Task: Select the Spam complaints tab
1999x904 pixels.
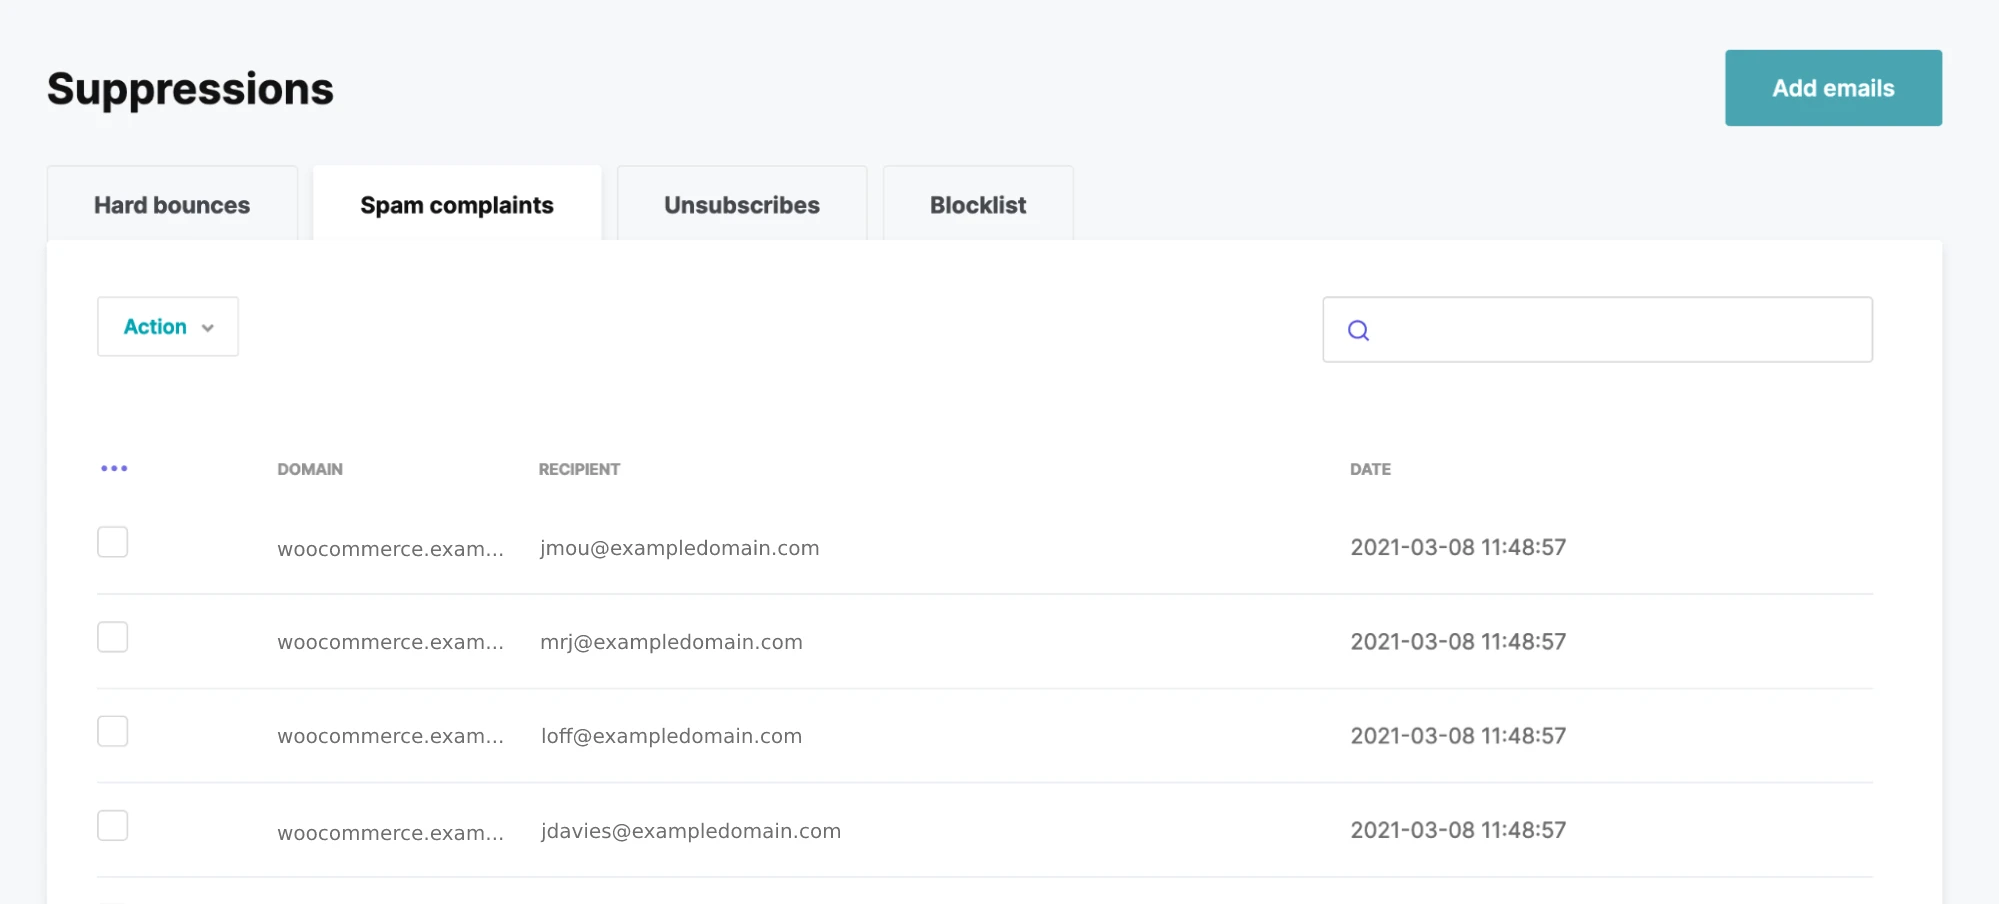Action: [457, 205]
